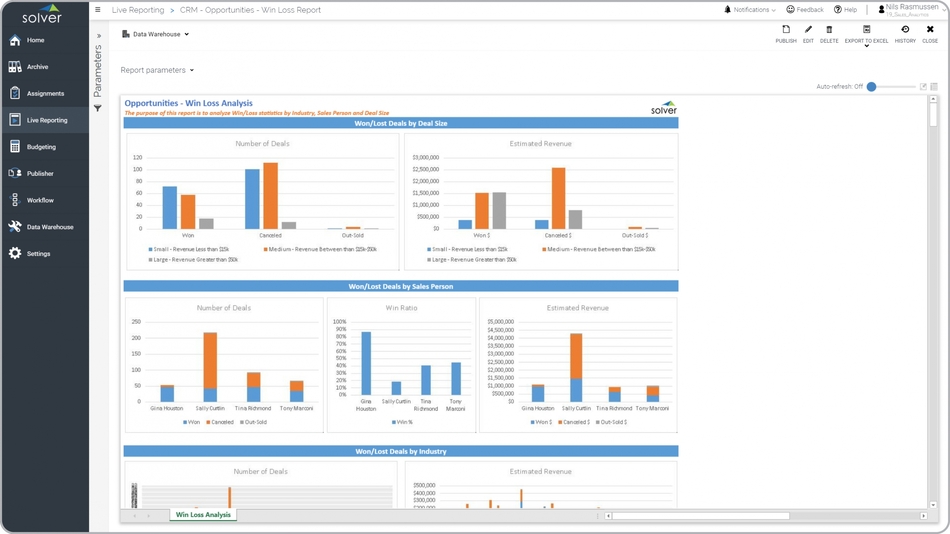Expand the Parameters panel with double chevron
The image size is (950, 534).
[x=98, y=36]
